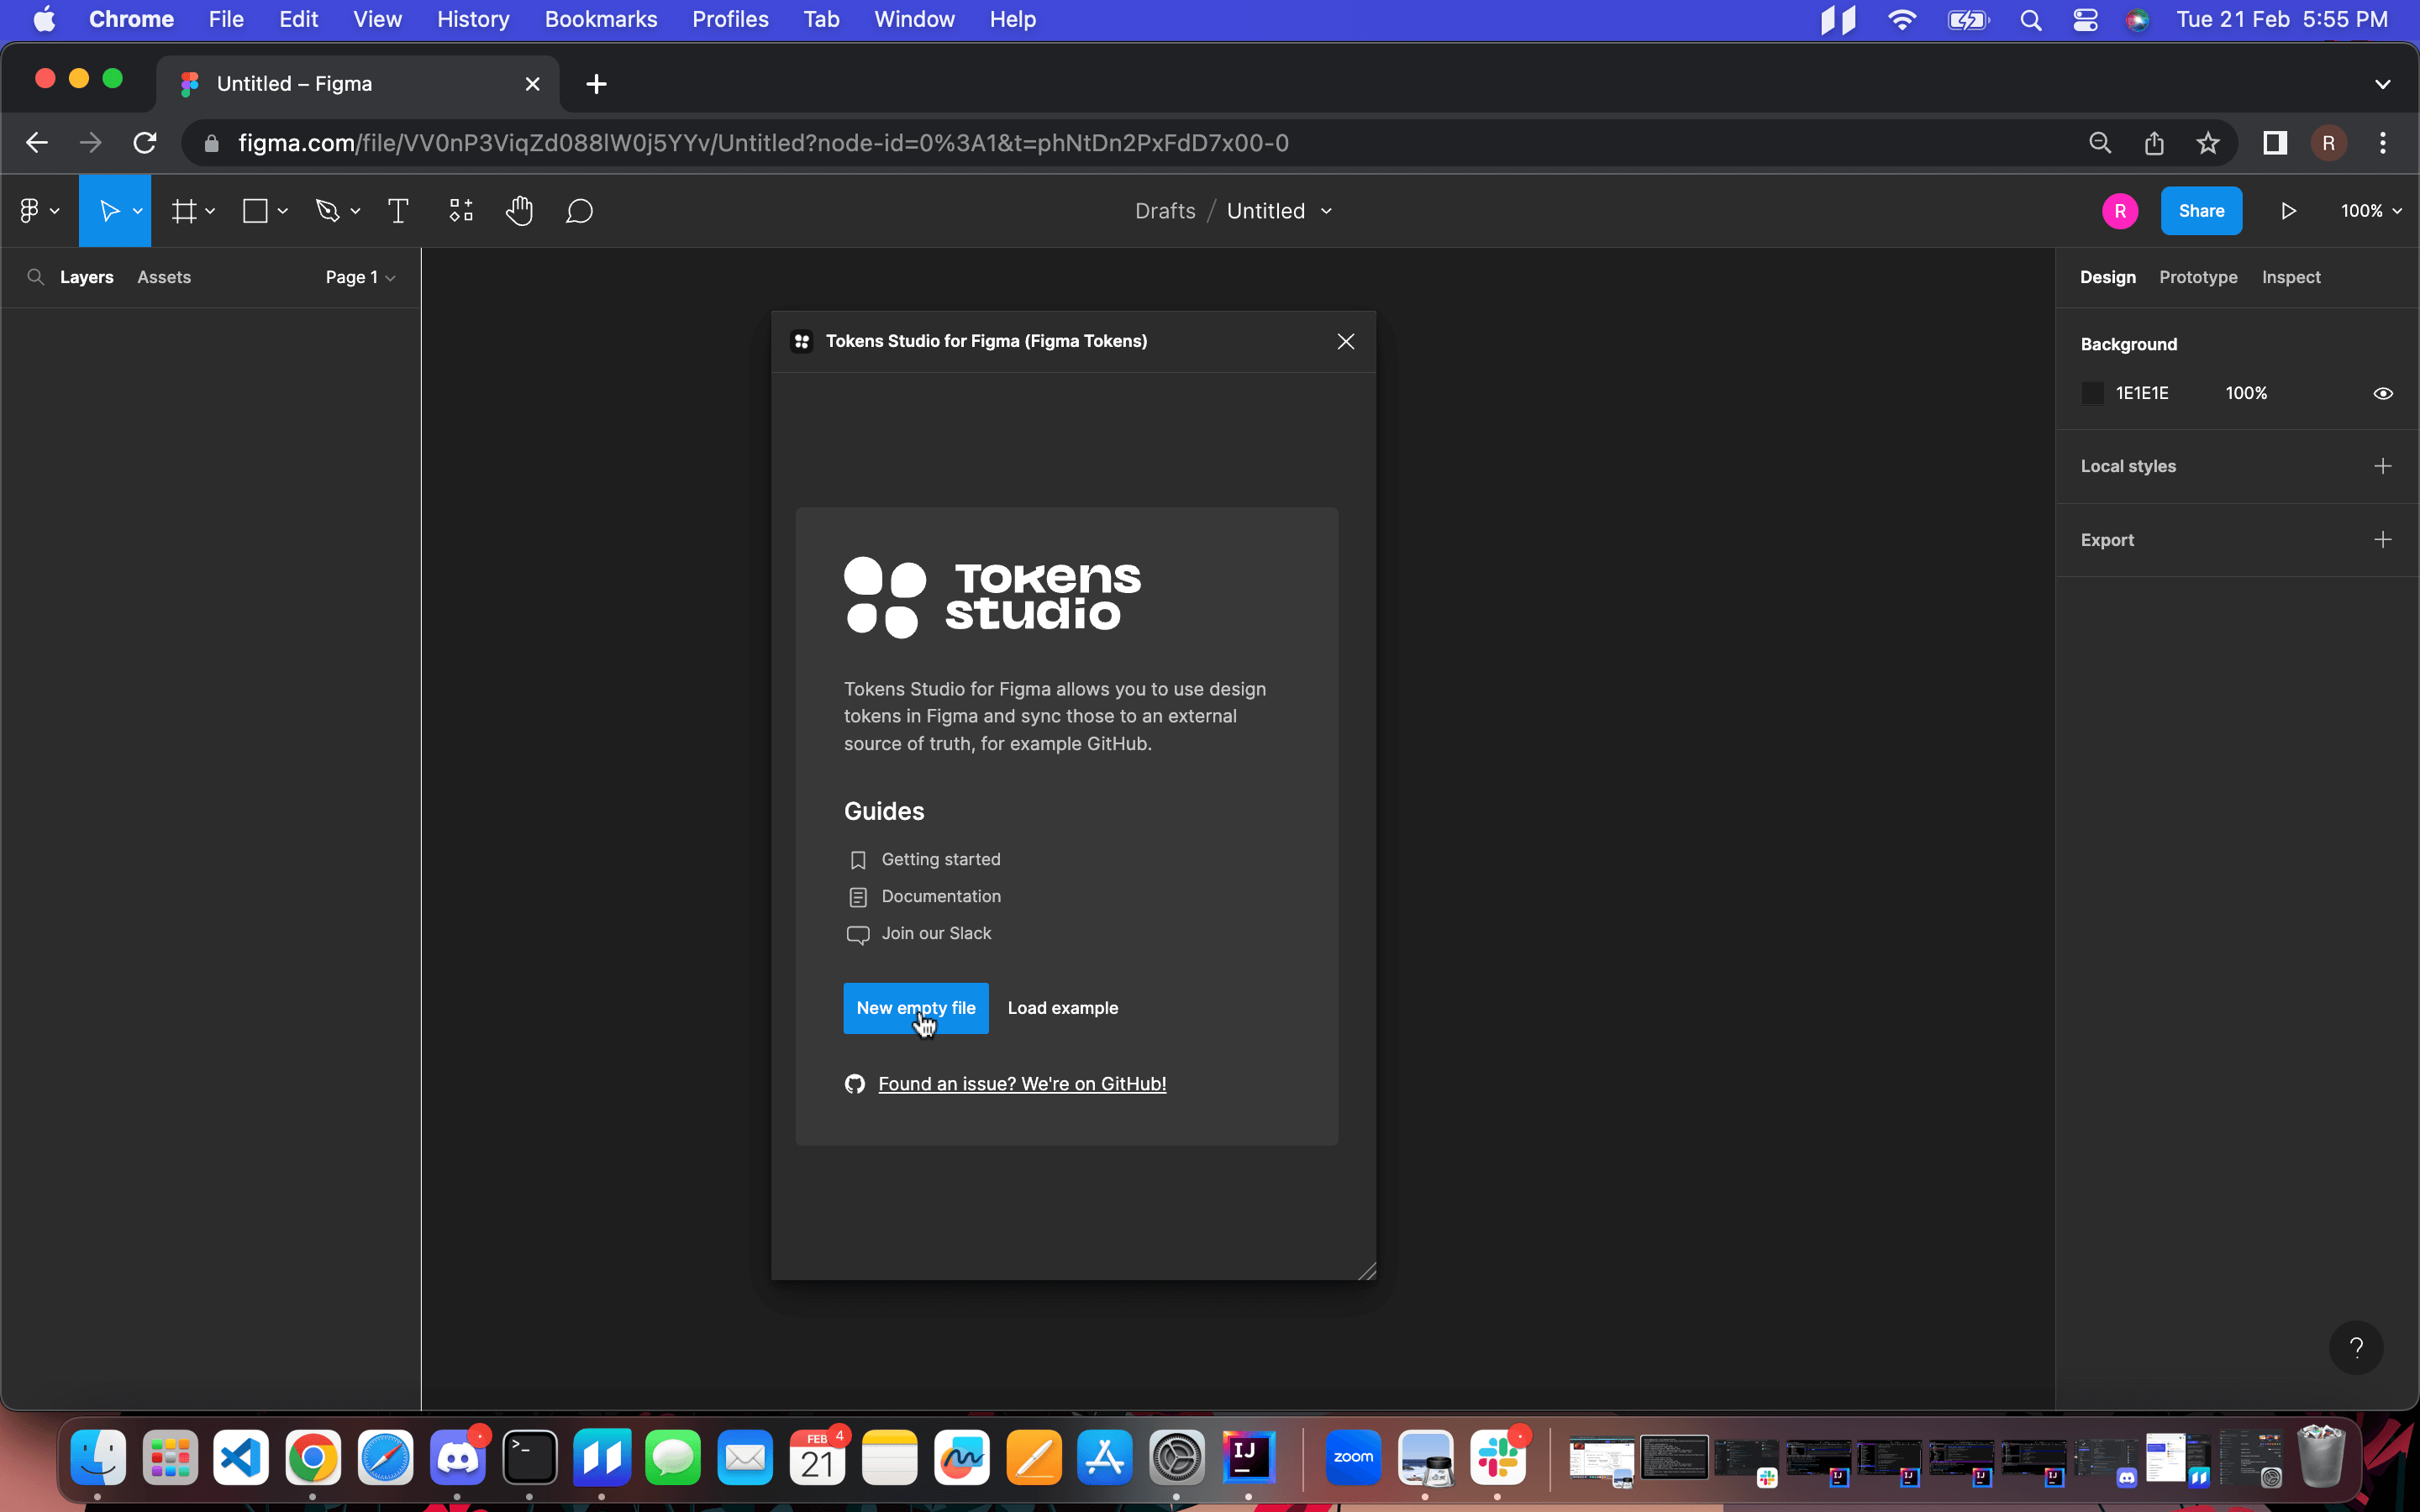
Task: Open Slack from the dock
Action: coord(1497,1458)
